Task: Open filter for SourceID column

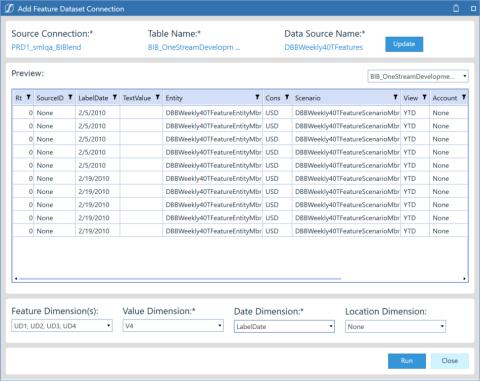Action: [70, 97]
